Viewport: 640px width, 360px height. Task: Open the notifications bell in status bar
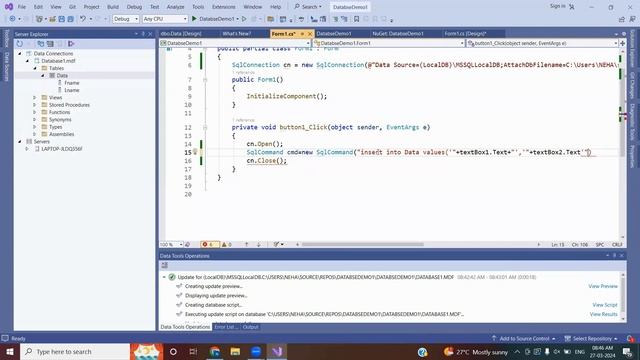631,339
